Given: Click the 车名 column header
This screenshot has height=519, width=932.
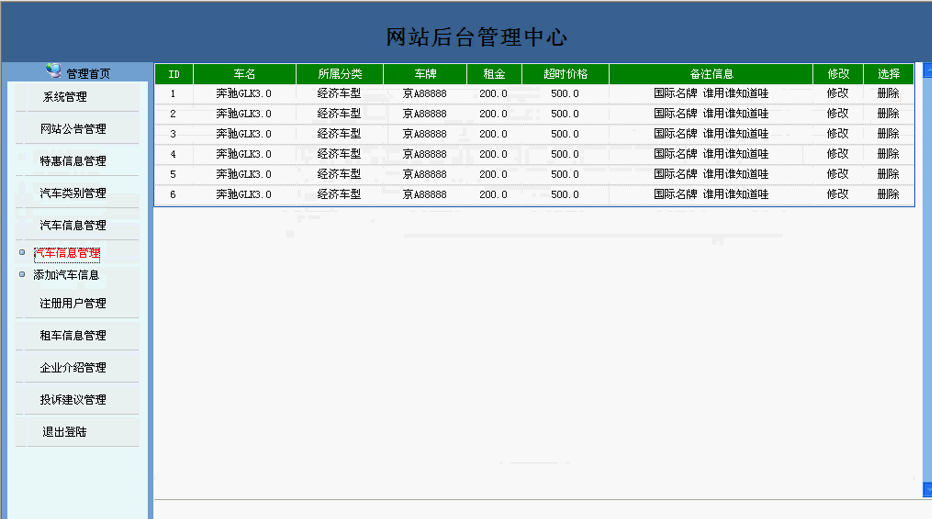Looking at the screenshot, I should pos(244,74).
